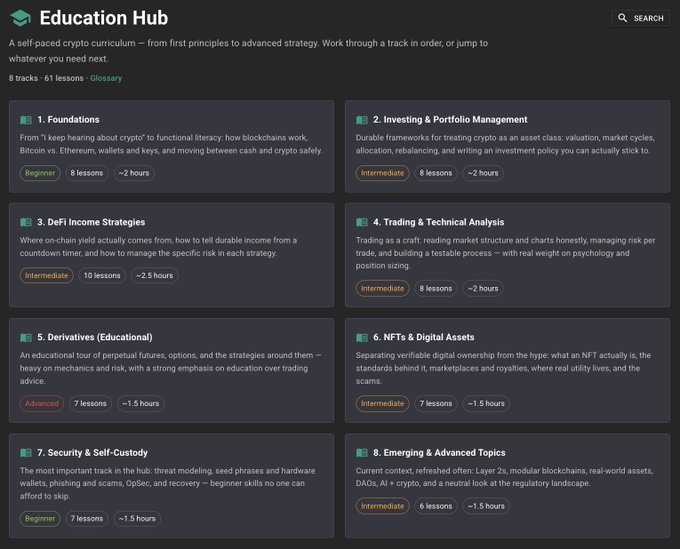Click '8 lessons' chip on Foundations card

click(x=87, y=173)
